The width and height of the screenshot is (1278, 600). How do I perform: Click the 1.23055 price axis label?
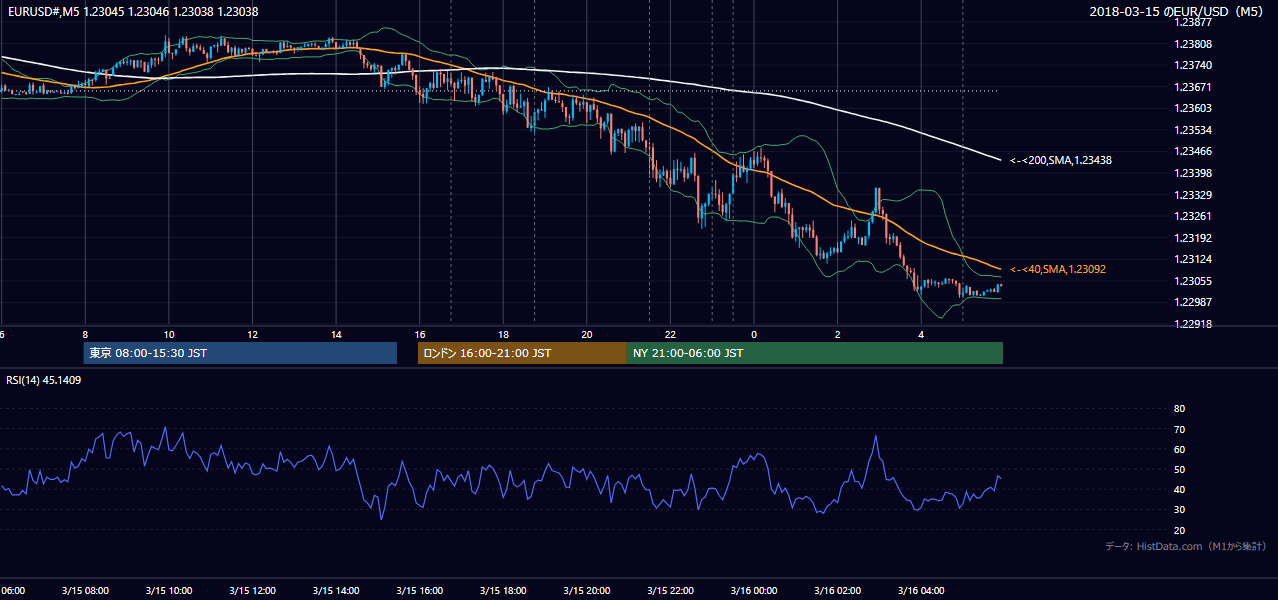(x=1193, y=281)
